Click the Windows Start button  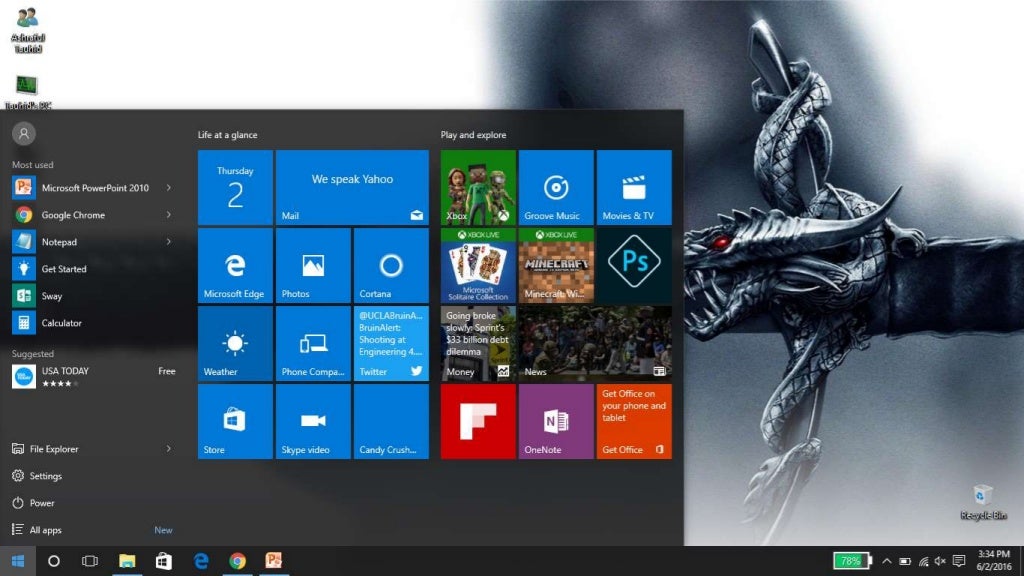coord(18,561)
